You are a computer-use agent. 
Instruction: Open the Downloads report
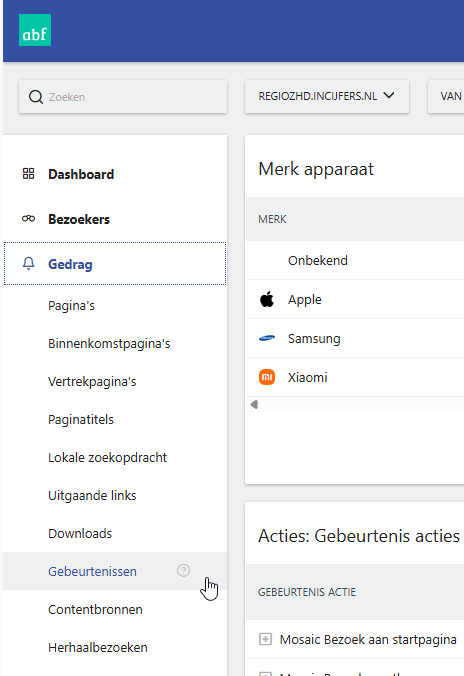[80, 533]
